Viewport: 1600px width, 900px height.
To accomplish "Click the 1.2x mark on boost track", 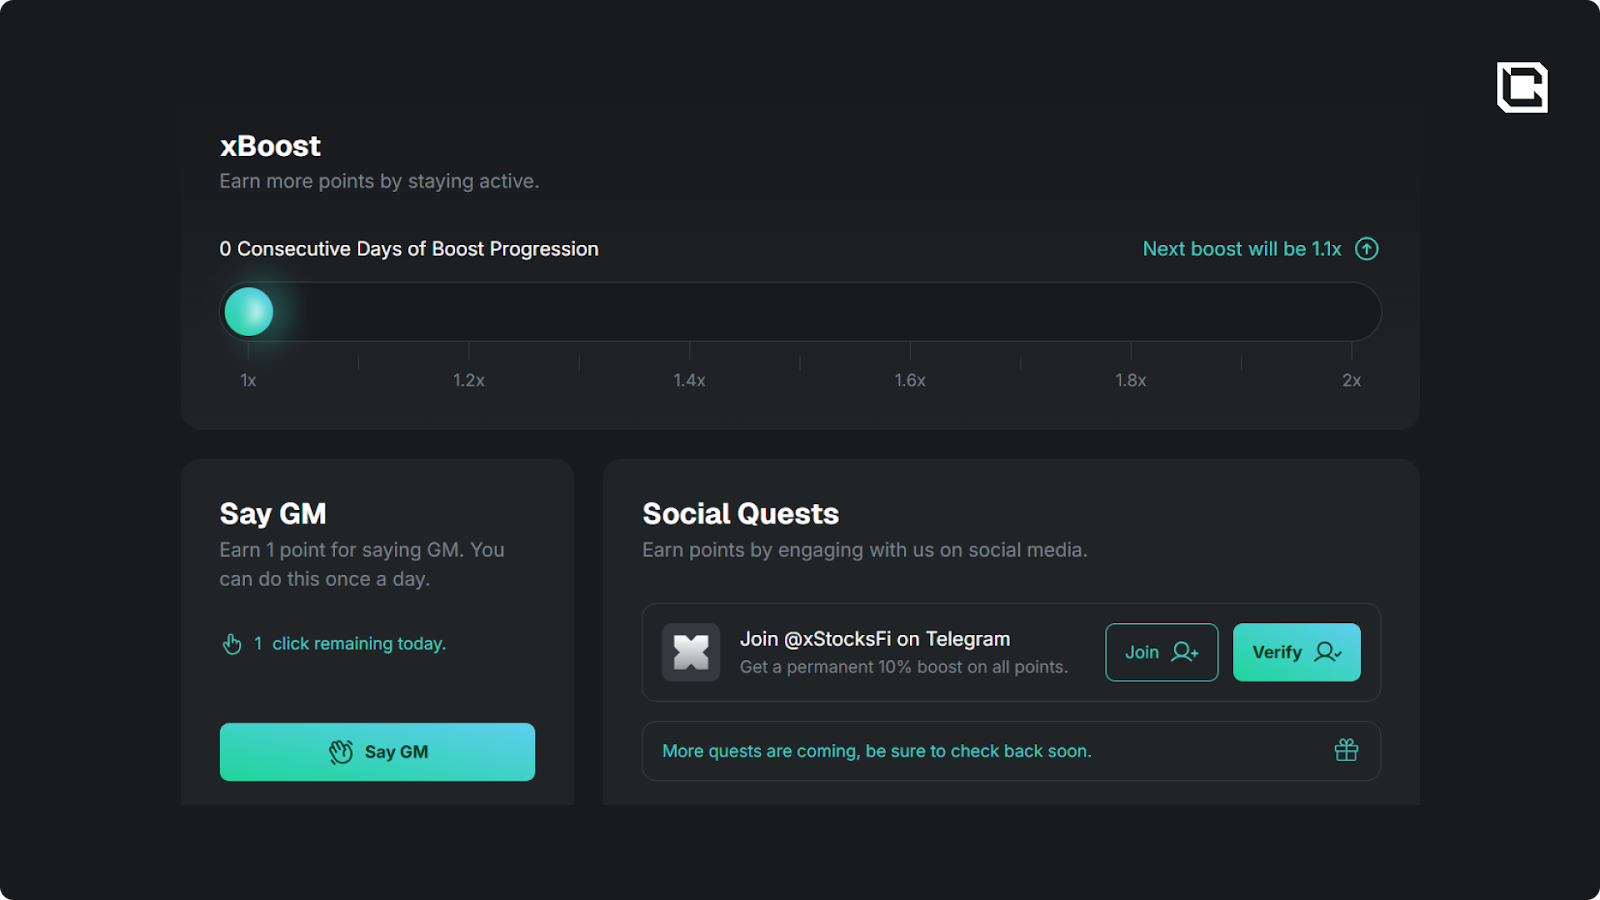I will tap(469, 380).
